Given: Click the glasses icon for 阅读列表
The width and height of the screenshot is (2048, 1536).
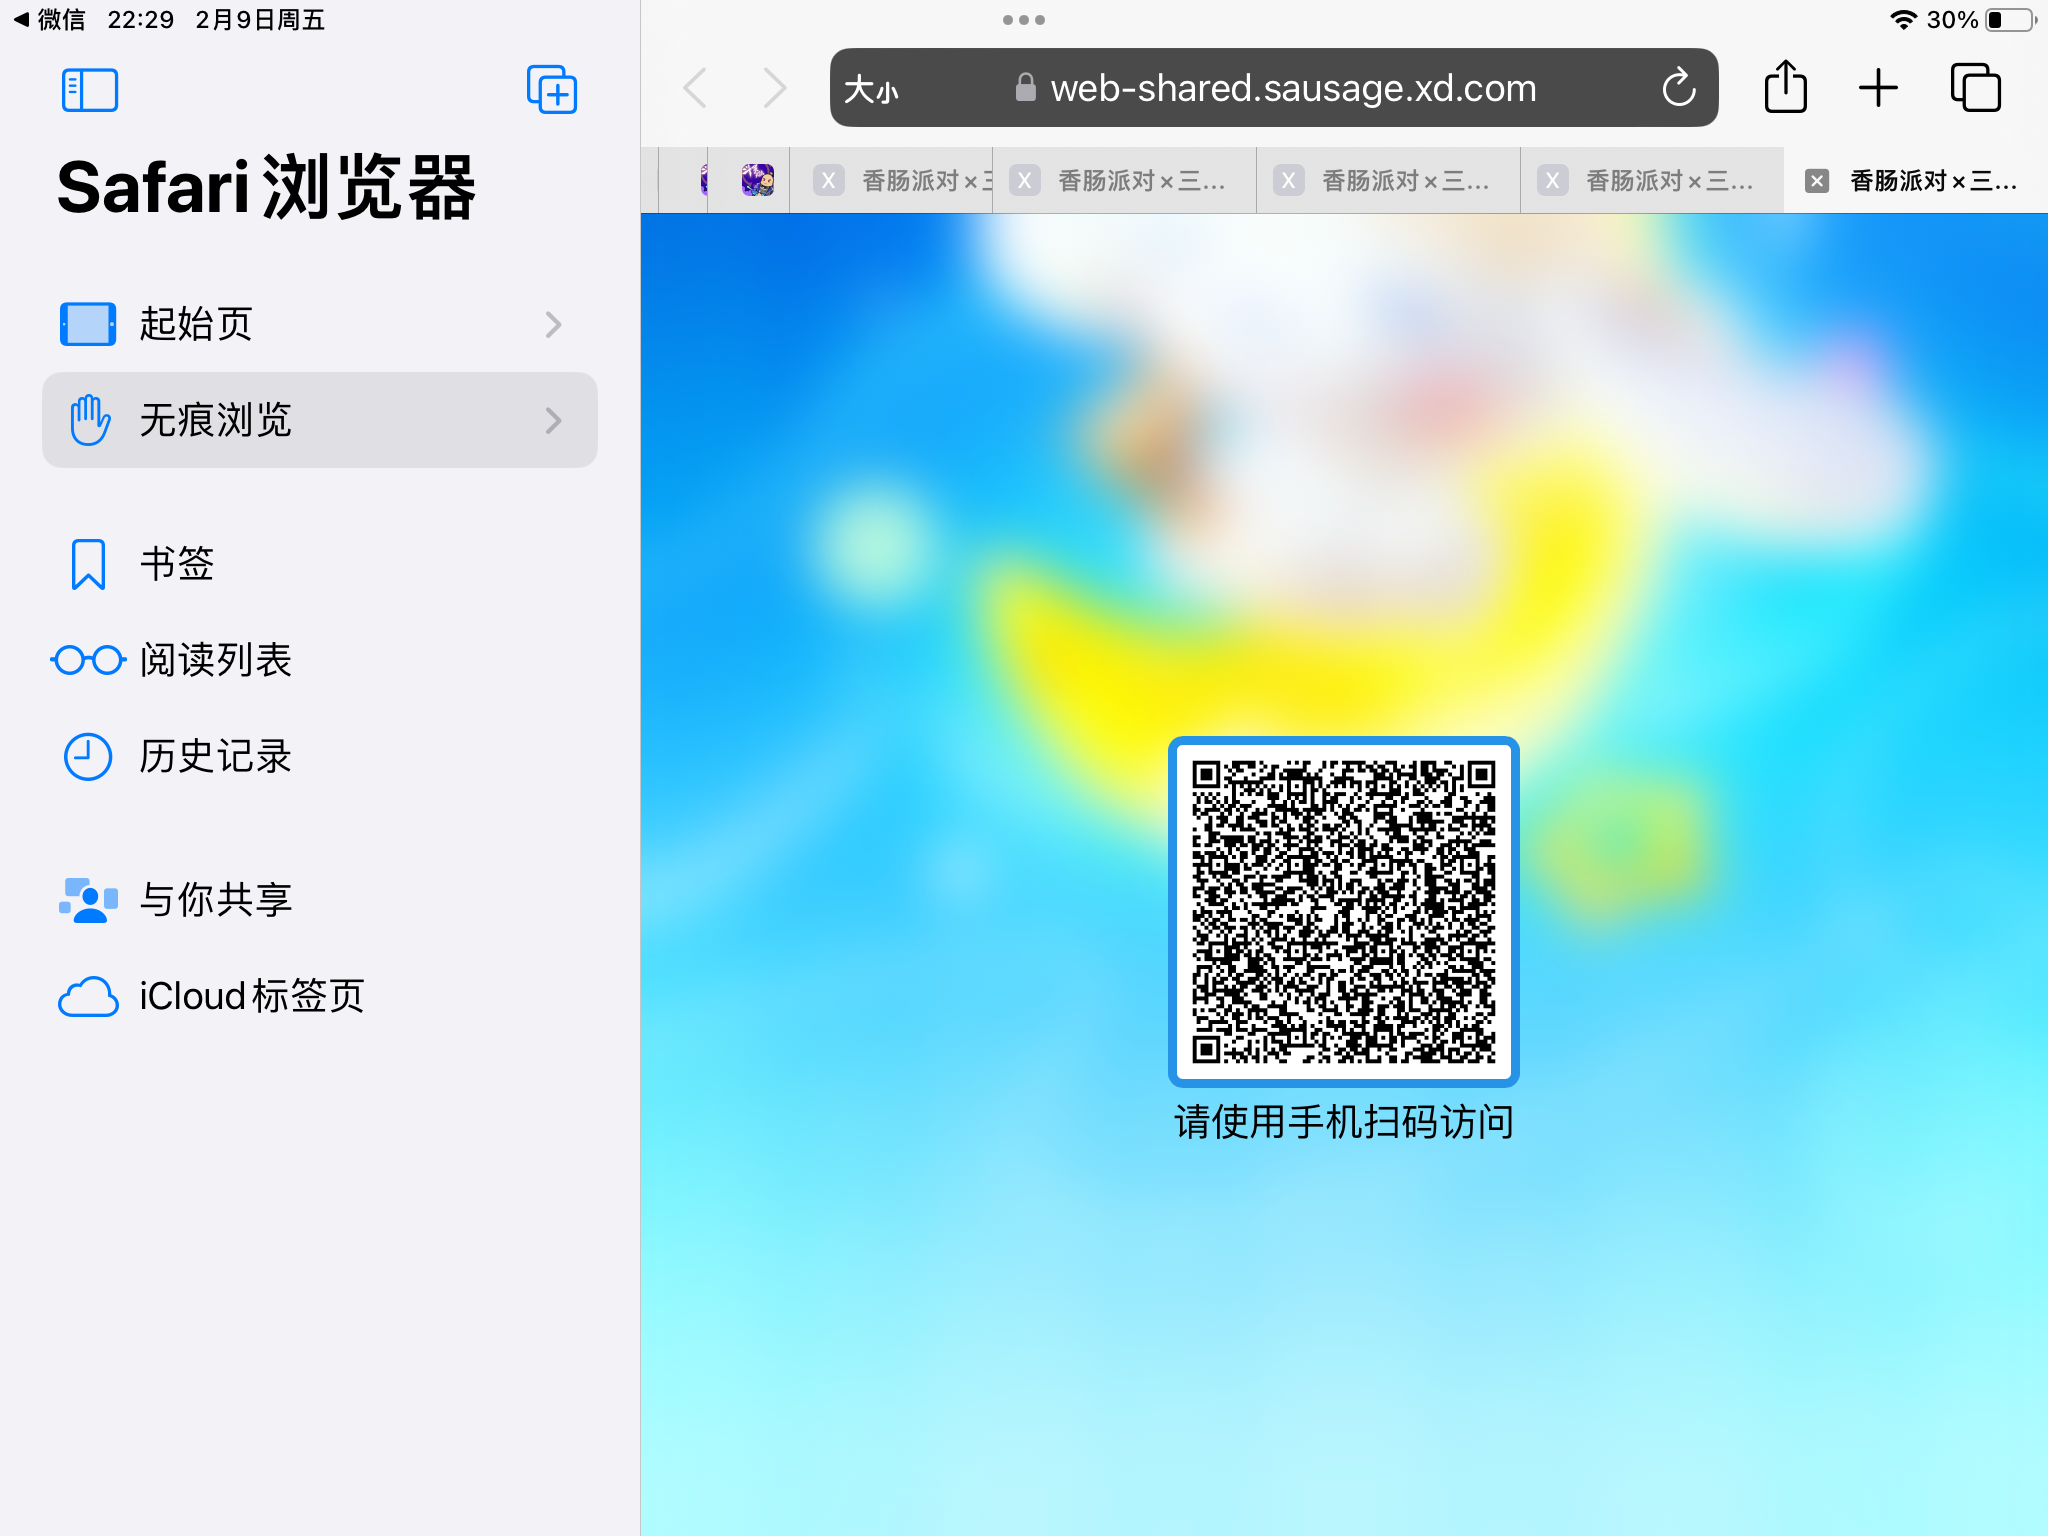Looking at the screenshot, I should (88, 660).
